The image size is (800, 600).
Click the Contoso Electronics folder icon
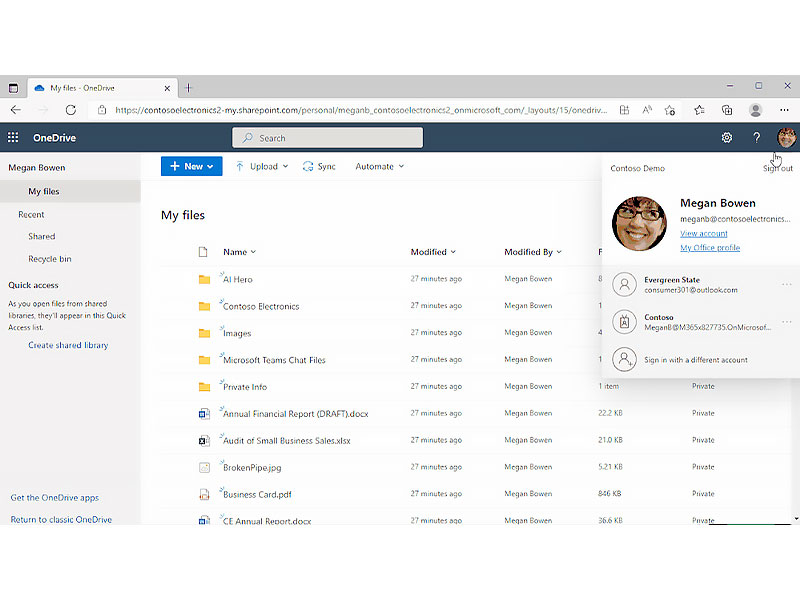click(204, 306)
